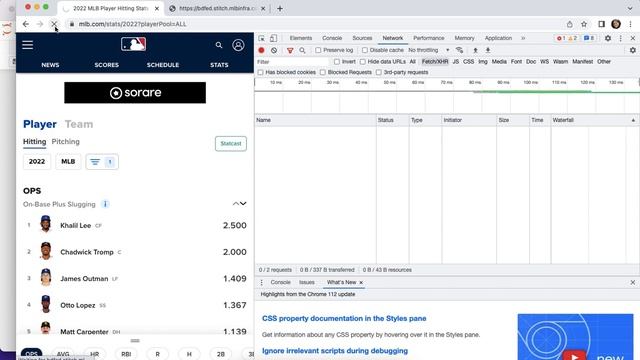Open network conditions wifi icon
Image resolution: width=640 pixels, height=360 pixels.
[460, 50]
